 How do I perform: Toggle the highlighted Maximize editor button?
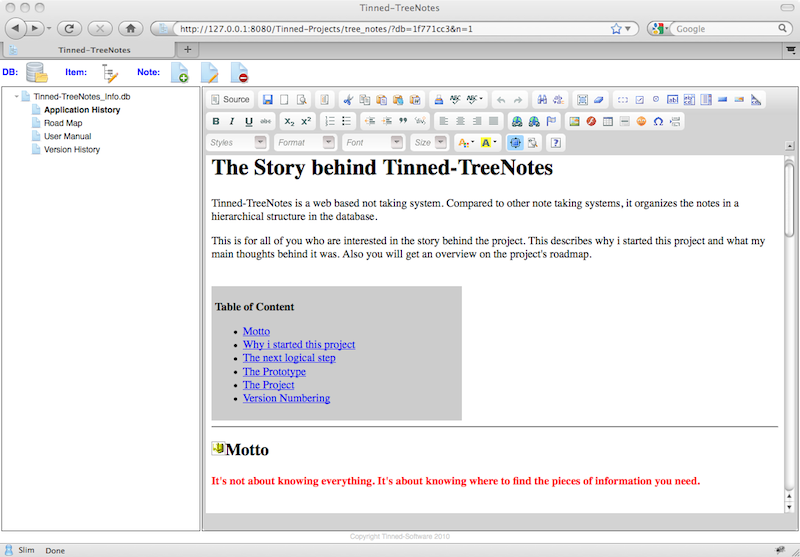tap(515, 142)
